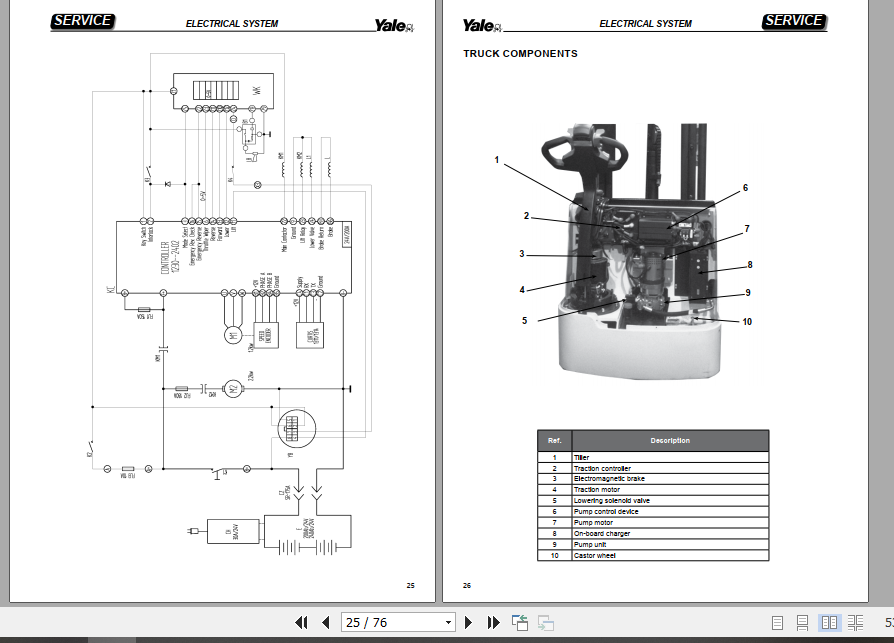
Task: Click the previous view history icon
Action: [x=519, y=621]
